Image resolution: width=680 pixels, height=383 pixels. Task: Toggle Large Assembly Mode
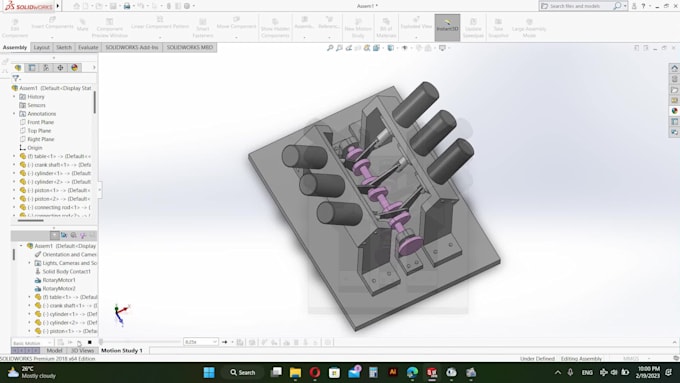529,28
